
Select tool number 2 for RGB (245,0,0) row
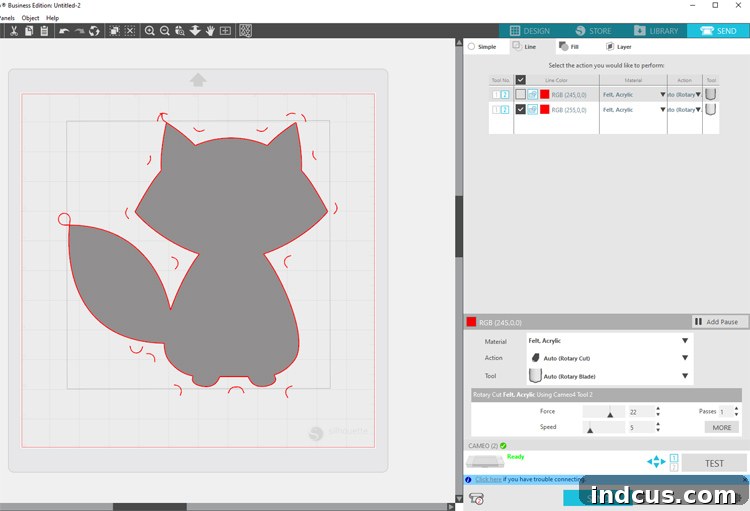tap(505, 95)
